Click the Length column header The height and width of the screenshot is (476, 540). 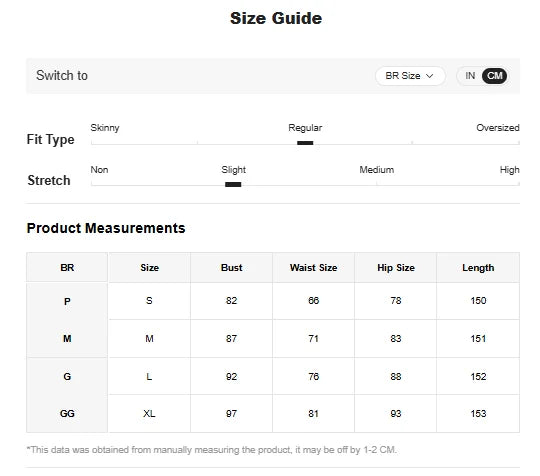pyautogui.click(x=478, y=268)
